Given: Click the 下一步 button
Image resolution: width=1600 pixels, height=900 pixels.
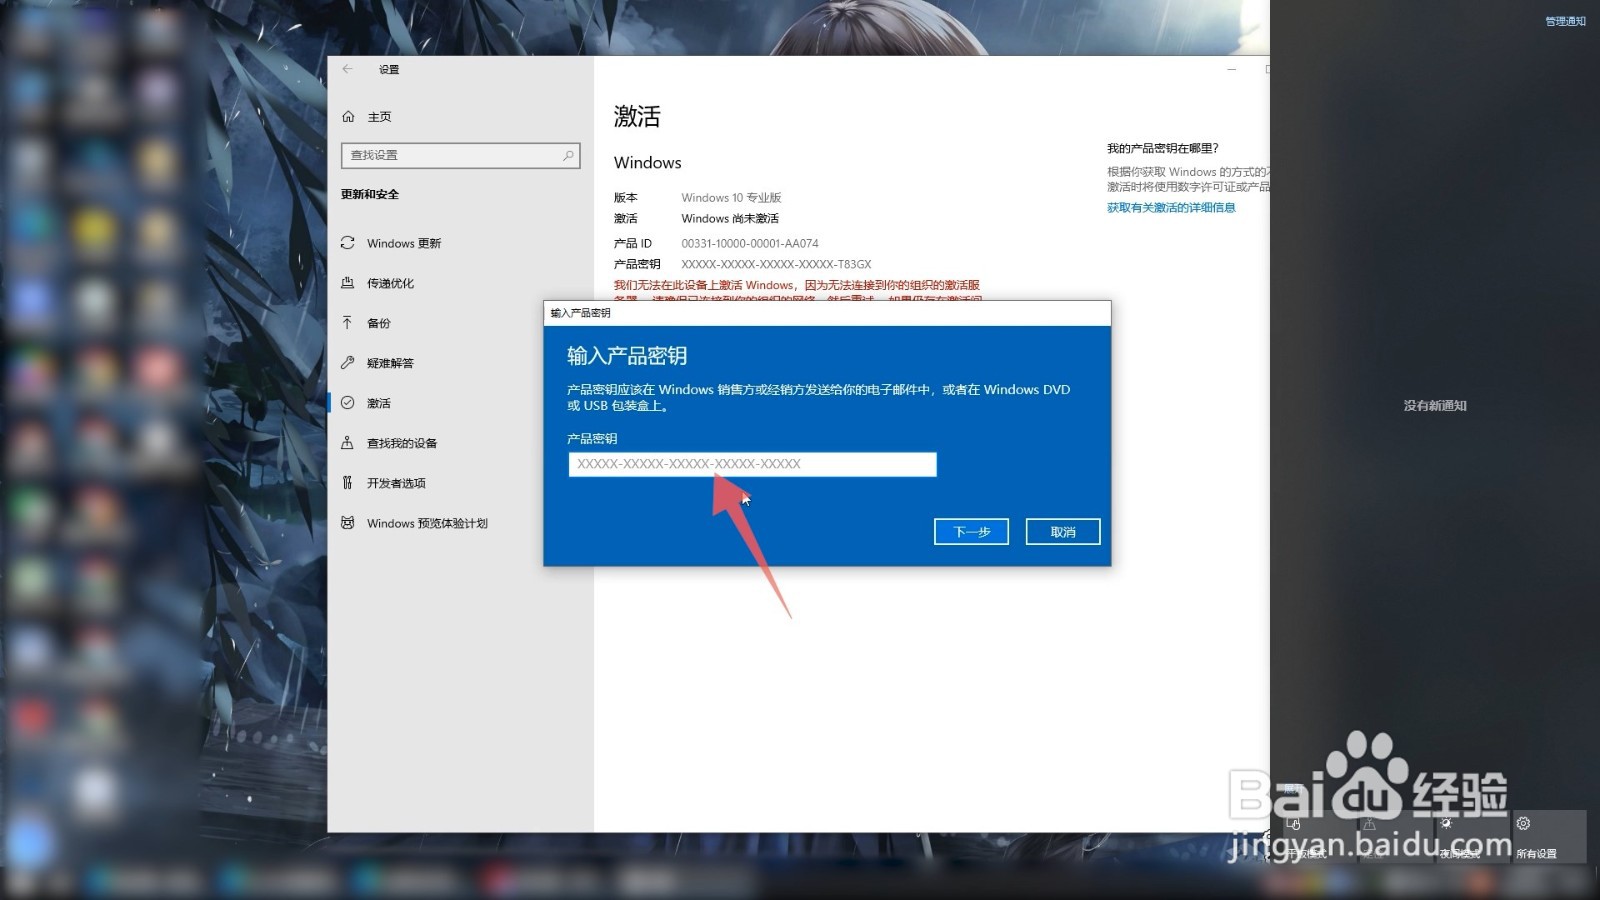Looking at the screenshot, I should pos(971,532).
